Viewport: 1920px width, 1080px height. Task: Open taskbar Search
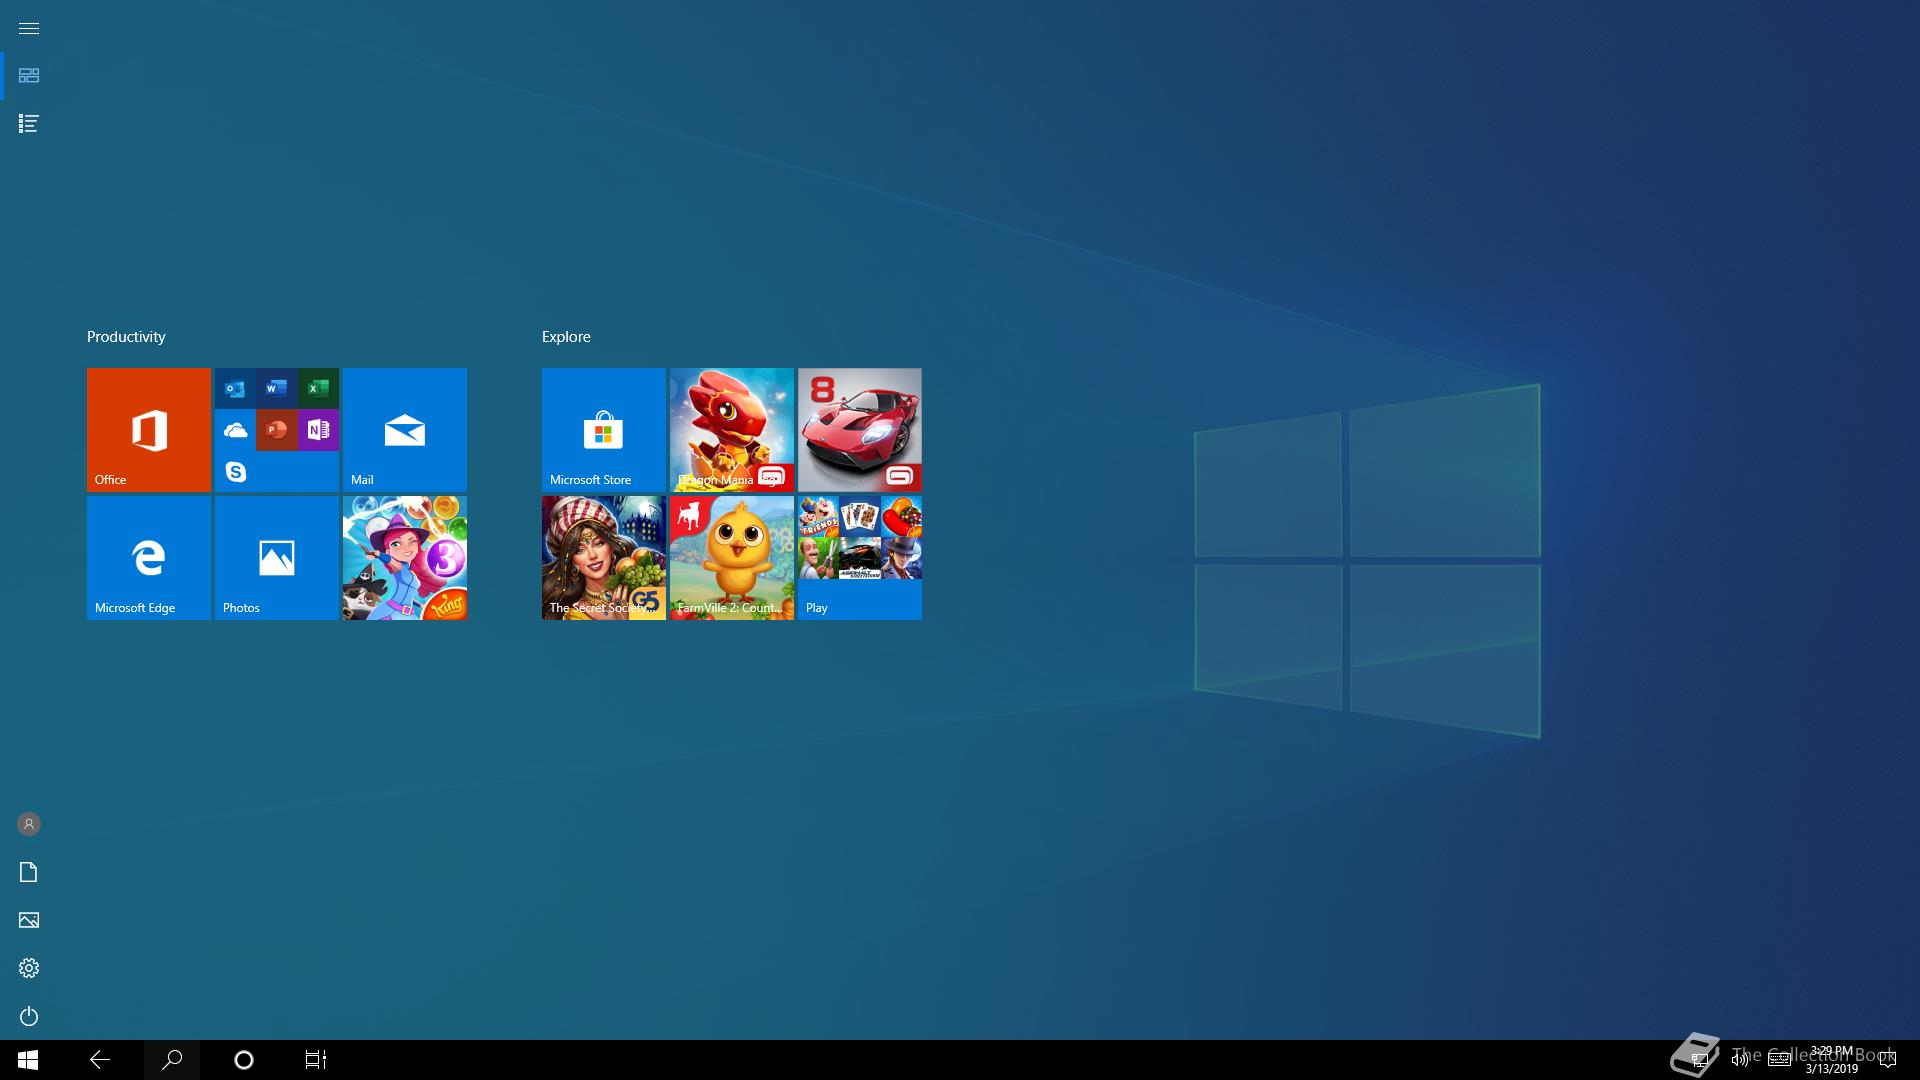point(172,1060)
